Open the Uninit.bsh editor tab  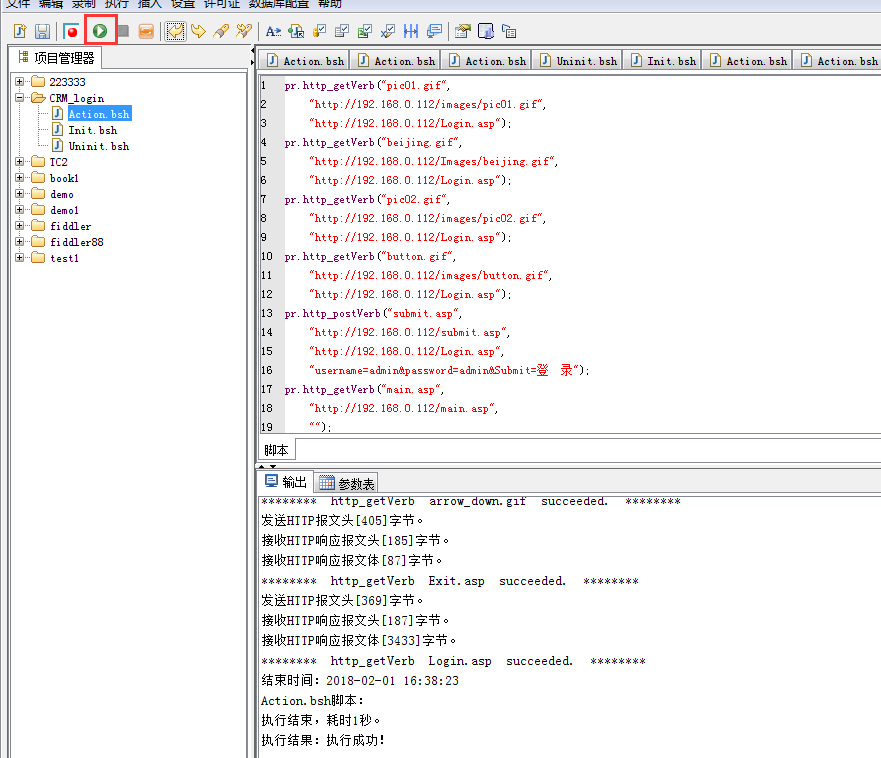tap(578, 61)
